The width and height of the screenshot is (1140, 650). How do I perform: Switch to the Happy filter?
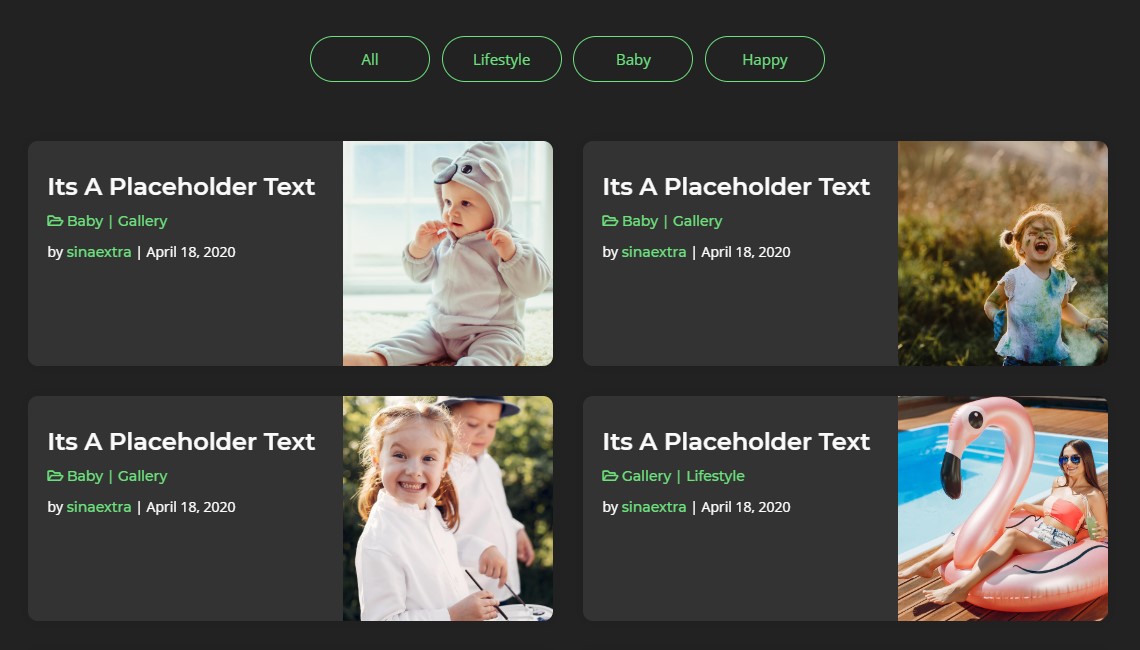pos(765,59)
